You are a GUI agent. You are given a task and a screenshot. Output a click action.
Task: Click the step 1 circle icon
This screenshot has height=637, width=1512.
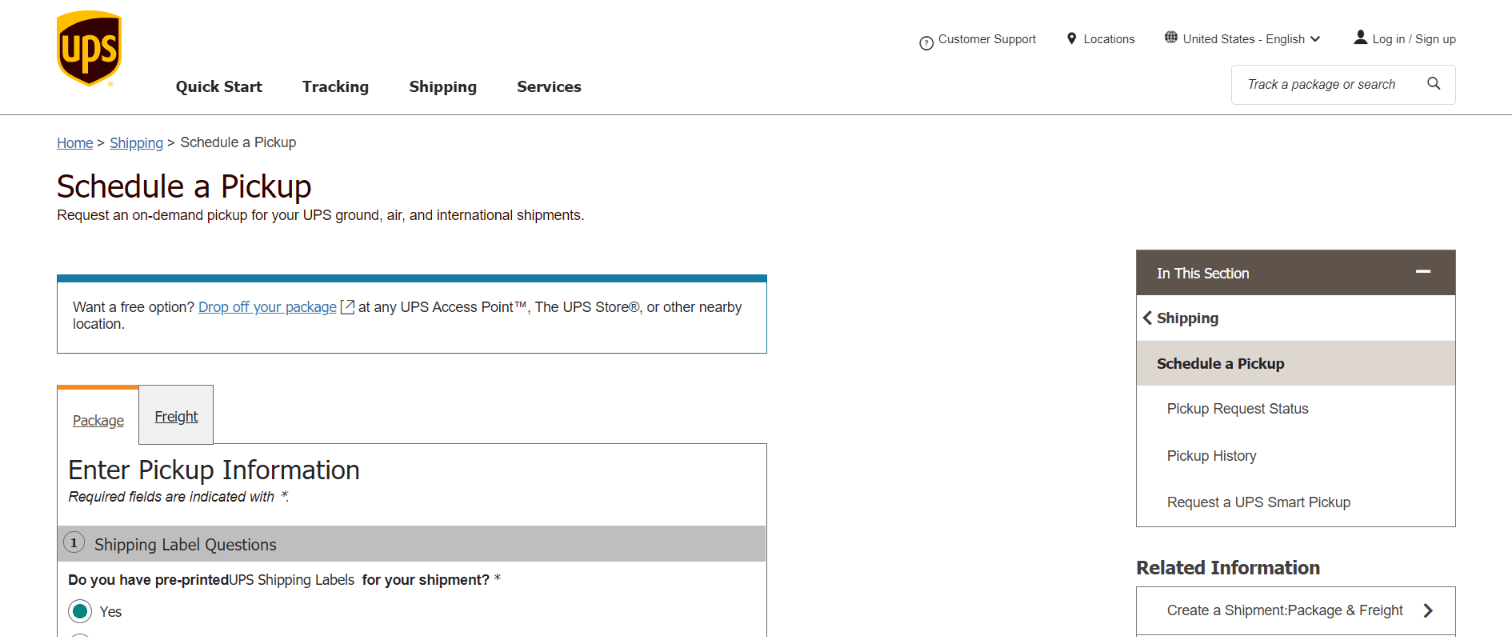[x=74, y=542]
